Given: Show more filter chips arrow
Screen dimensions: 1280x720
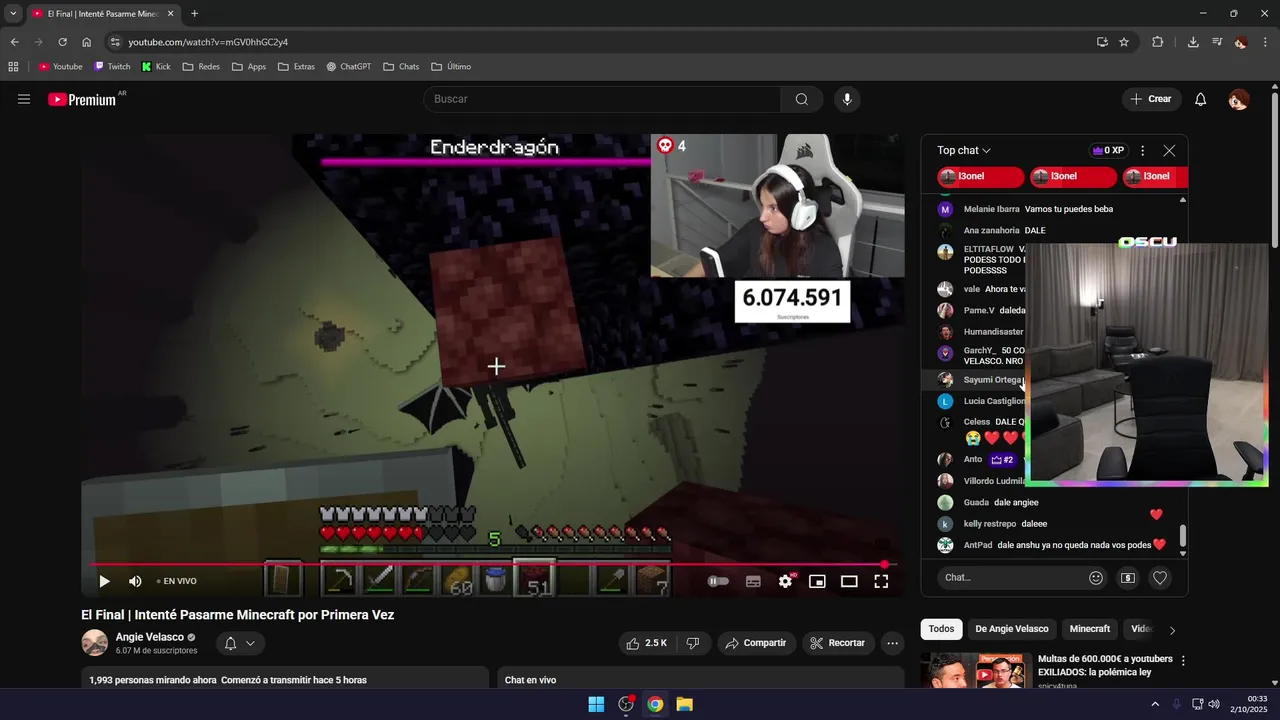Looking at the screenshot, I should [x=1172, y=630].
